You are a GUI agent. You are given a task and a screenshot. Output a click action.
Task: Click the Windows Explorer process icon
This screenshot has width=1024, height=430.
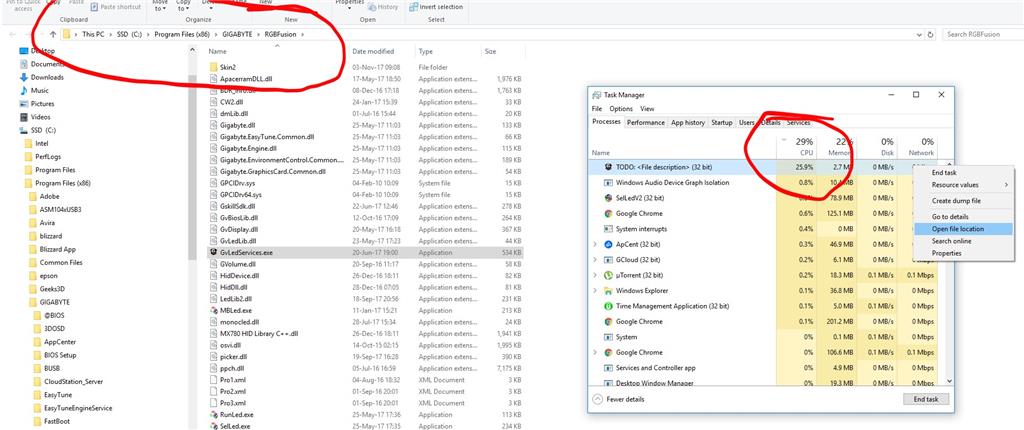(608, 290)
